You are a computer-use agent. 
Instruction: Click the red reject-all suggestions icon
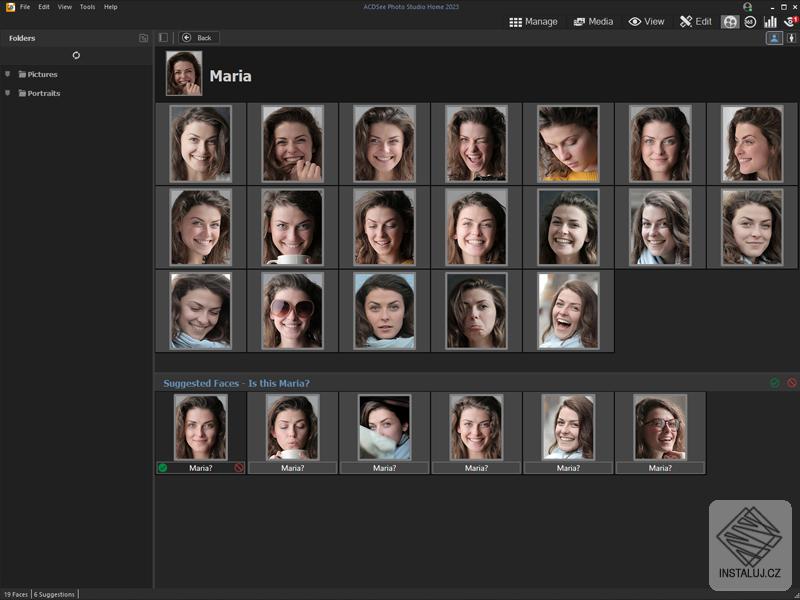click(x=788, y=381)
